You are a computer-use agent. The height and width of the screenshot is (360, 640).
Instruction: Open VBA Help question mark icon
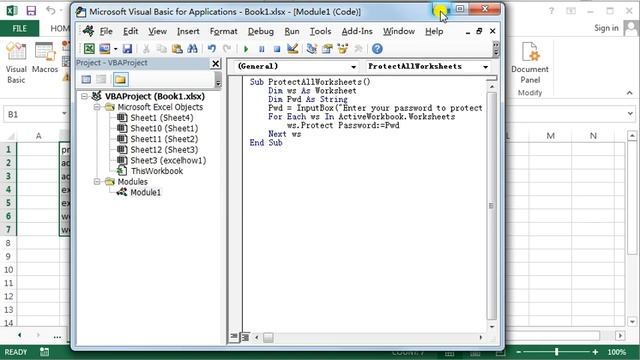coord(377,49)
